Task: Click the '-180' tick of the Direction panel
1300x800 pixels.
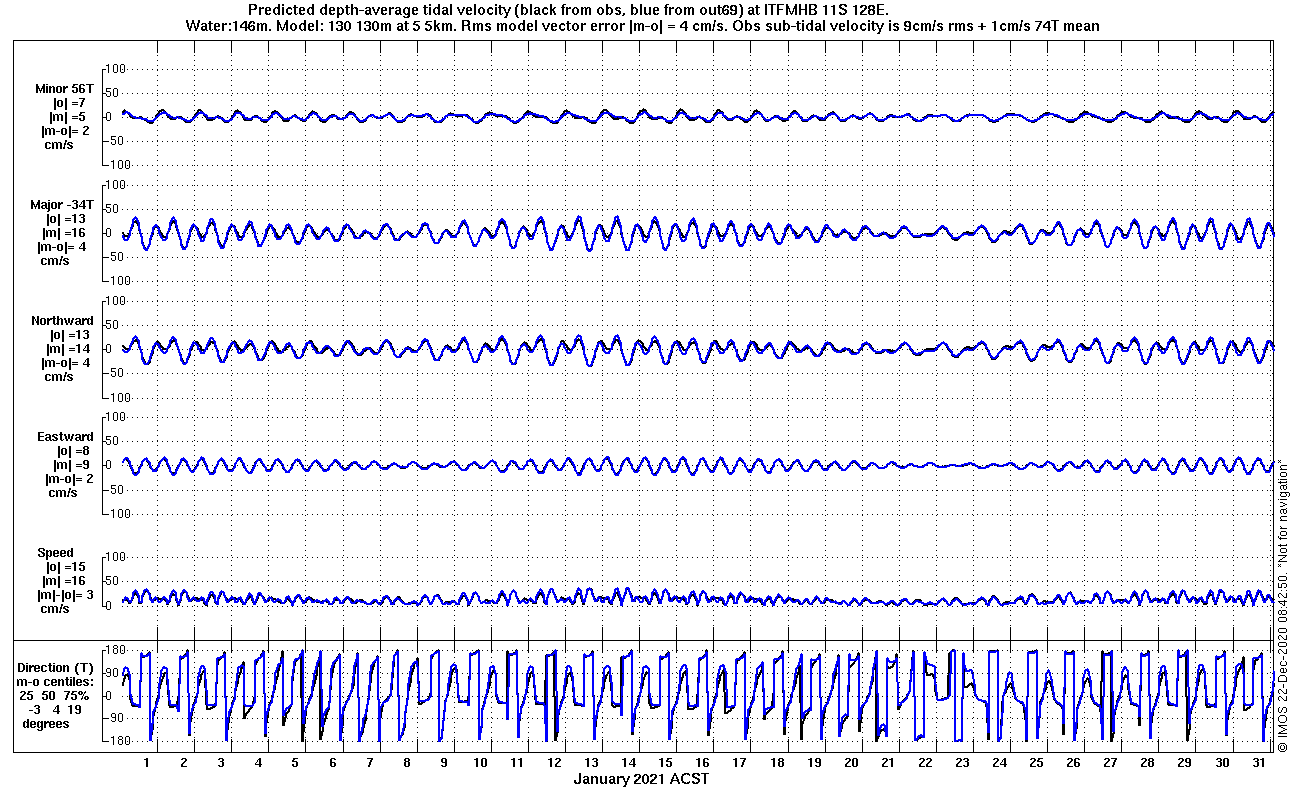Action: point(117,741)
